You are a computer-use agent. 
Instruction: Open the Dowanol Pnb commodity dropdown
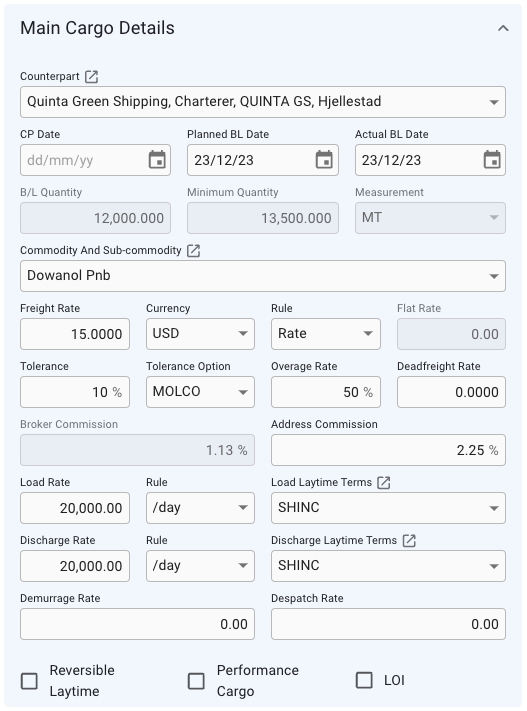click(263, 276)
